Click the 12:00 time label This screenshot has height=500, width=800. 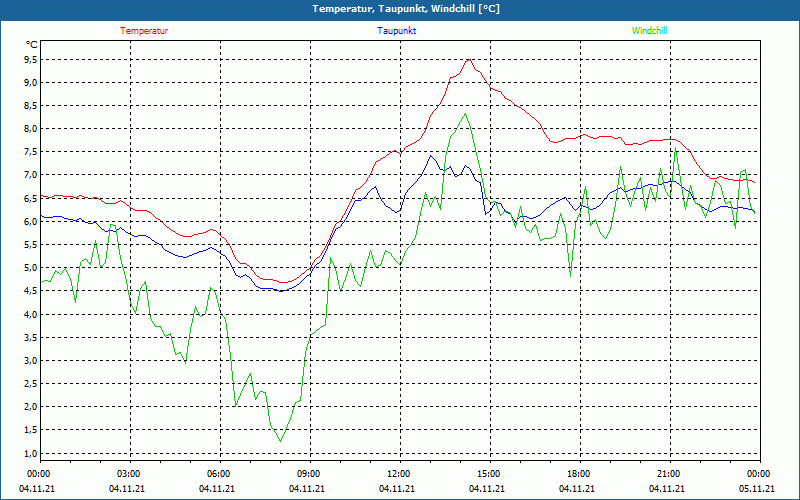point(398,474)
